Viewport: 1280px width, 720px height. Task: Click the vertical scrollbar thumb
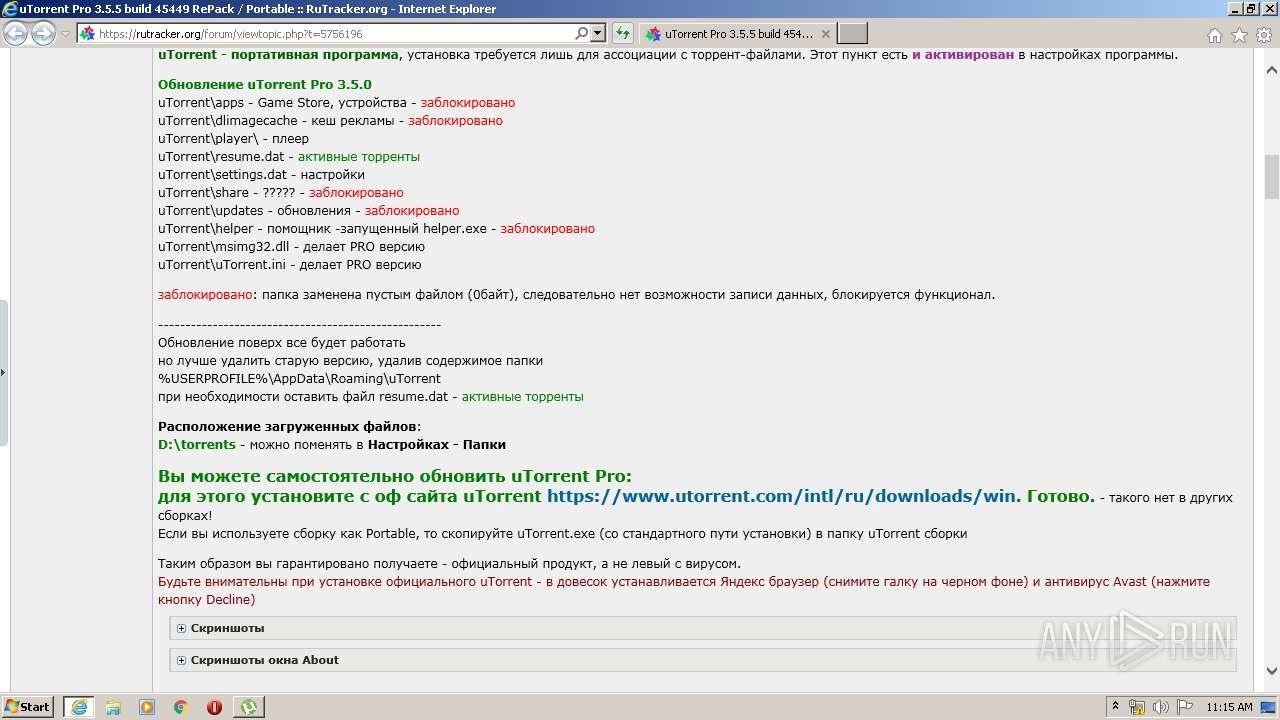[x=1272, y=177]
